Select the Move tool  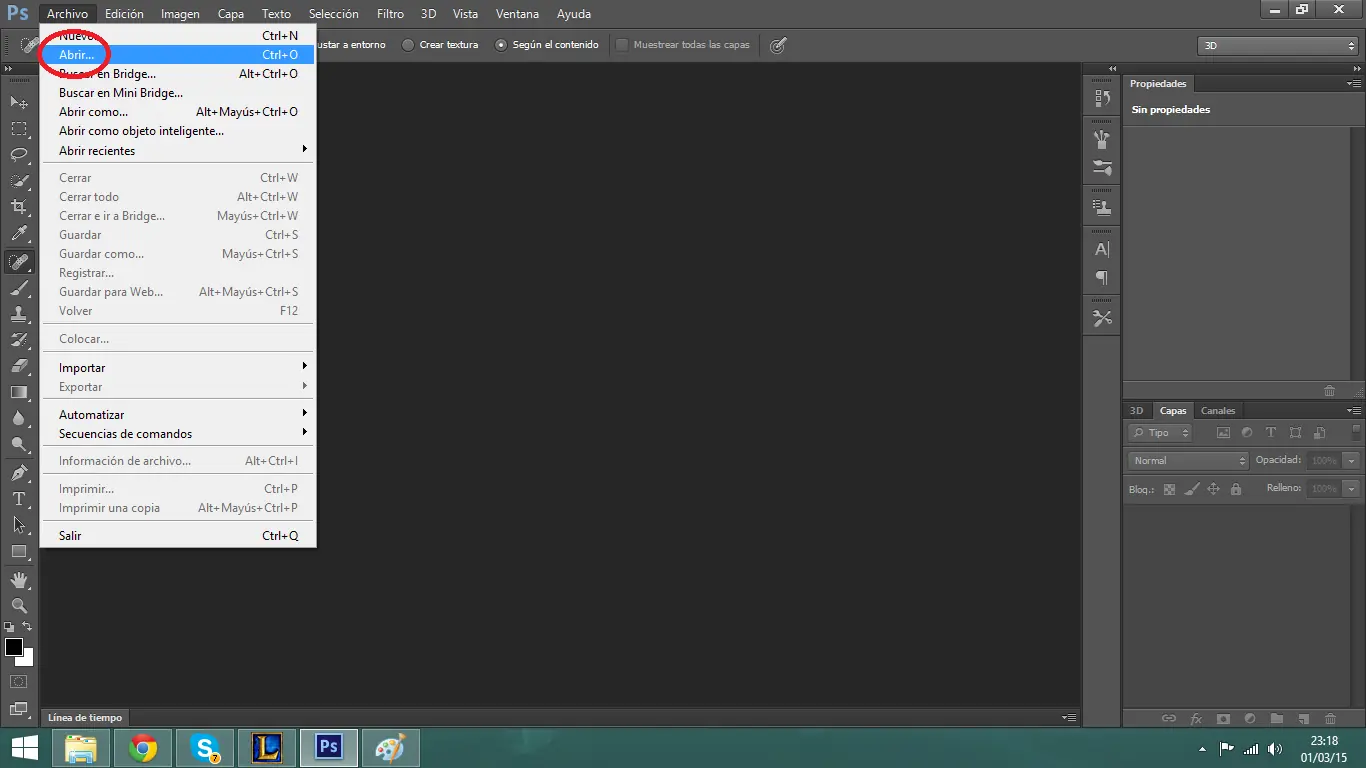19,103
